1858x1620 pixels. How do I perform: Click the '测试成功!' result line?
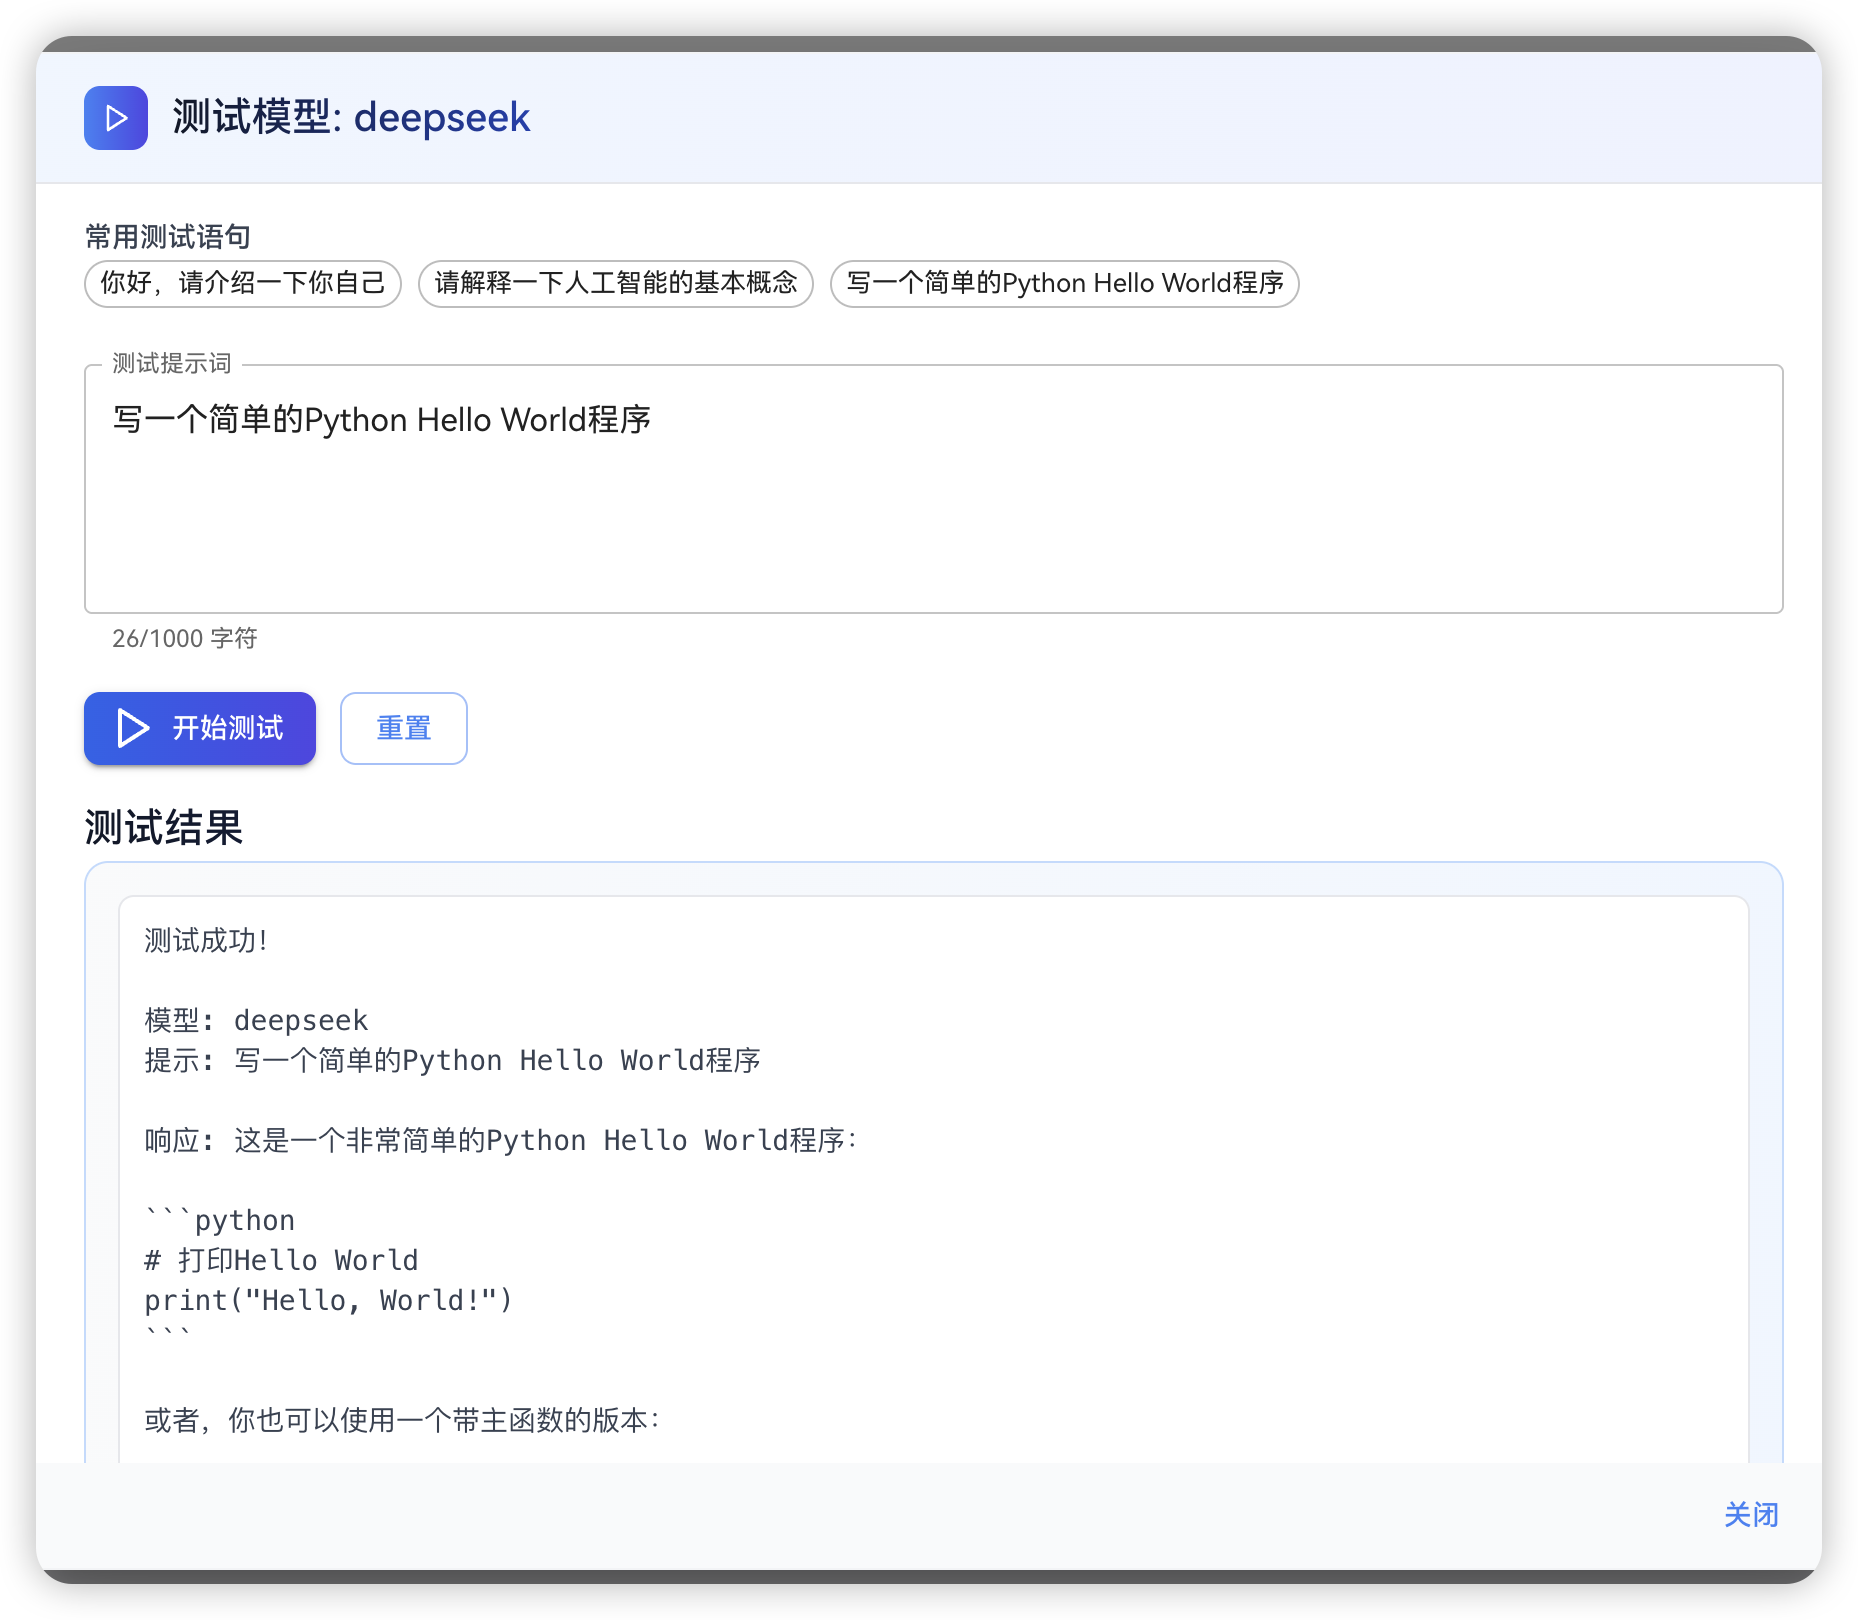[206, 940]
